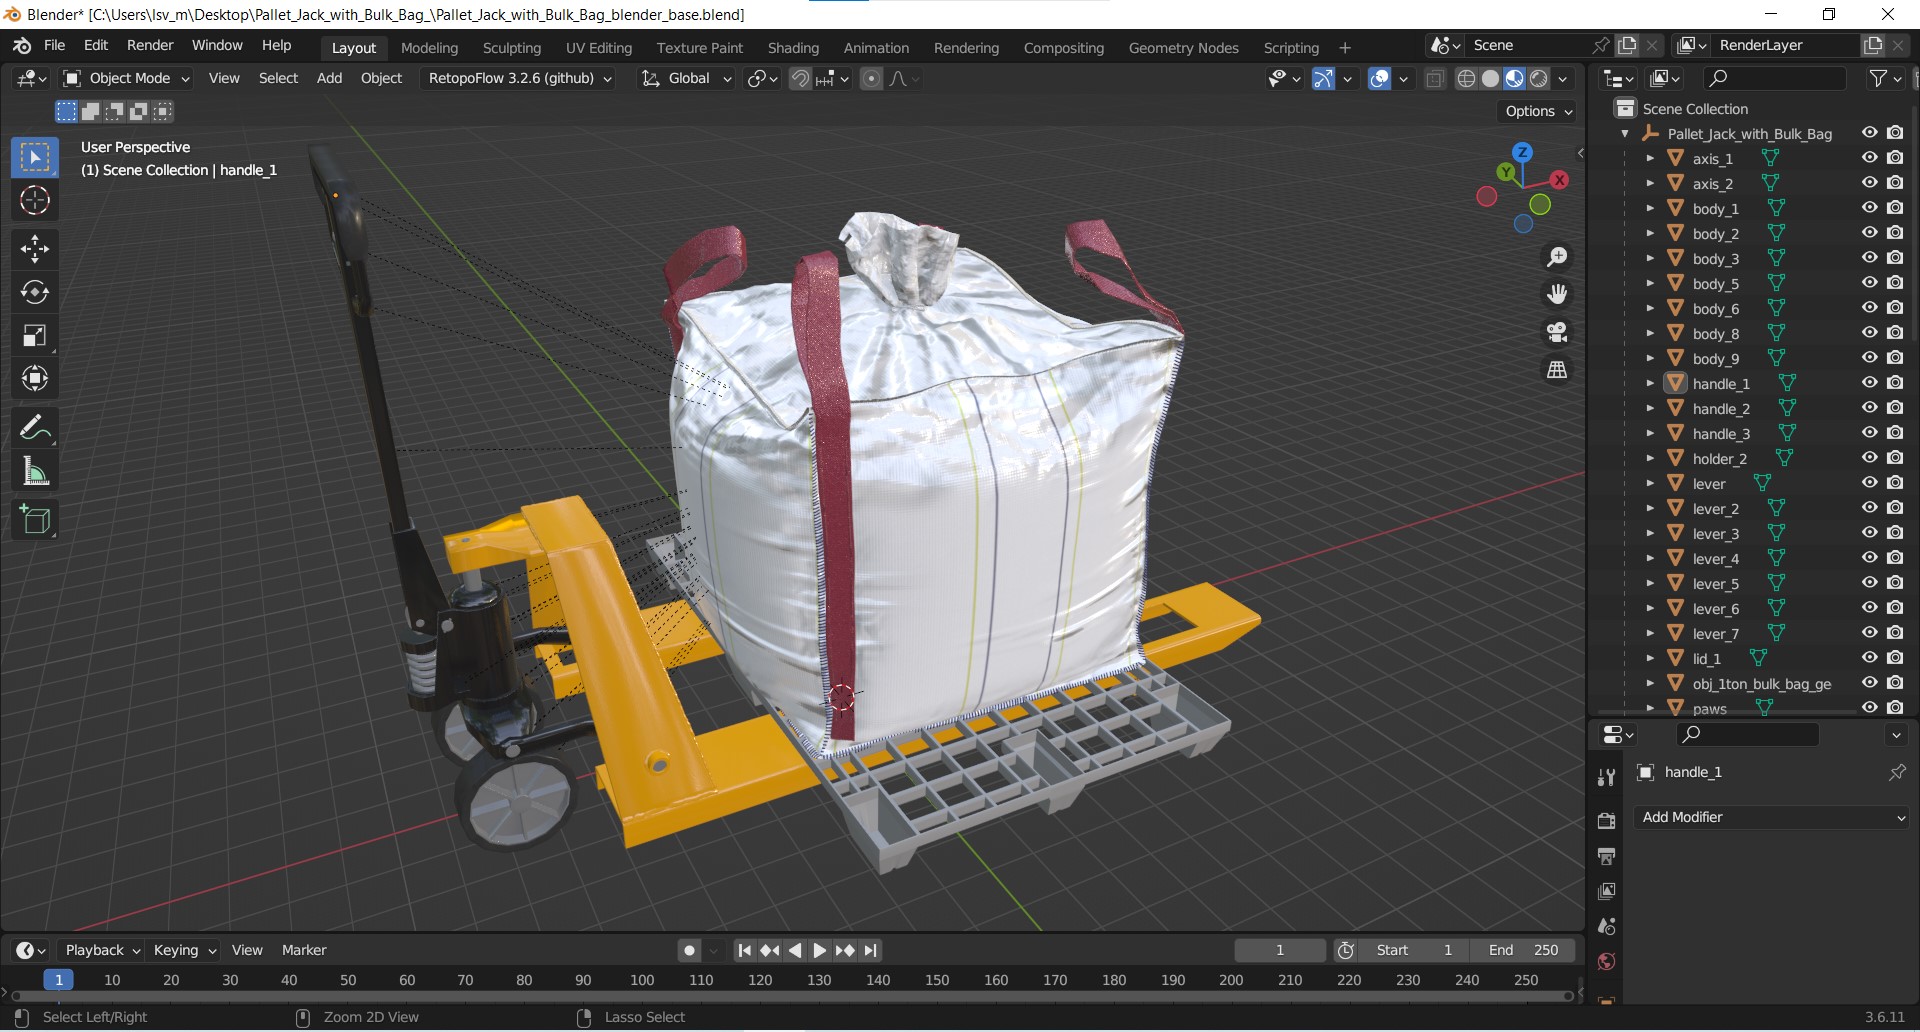The width and height of the screenshot is (1920, 1032).
Task: Switch to rendered viewport shading
Action: pyautogui.click(x=1539, y=79)
